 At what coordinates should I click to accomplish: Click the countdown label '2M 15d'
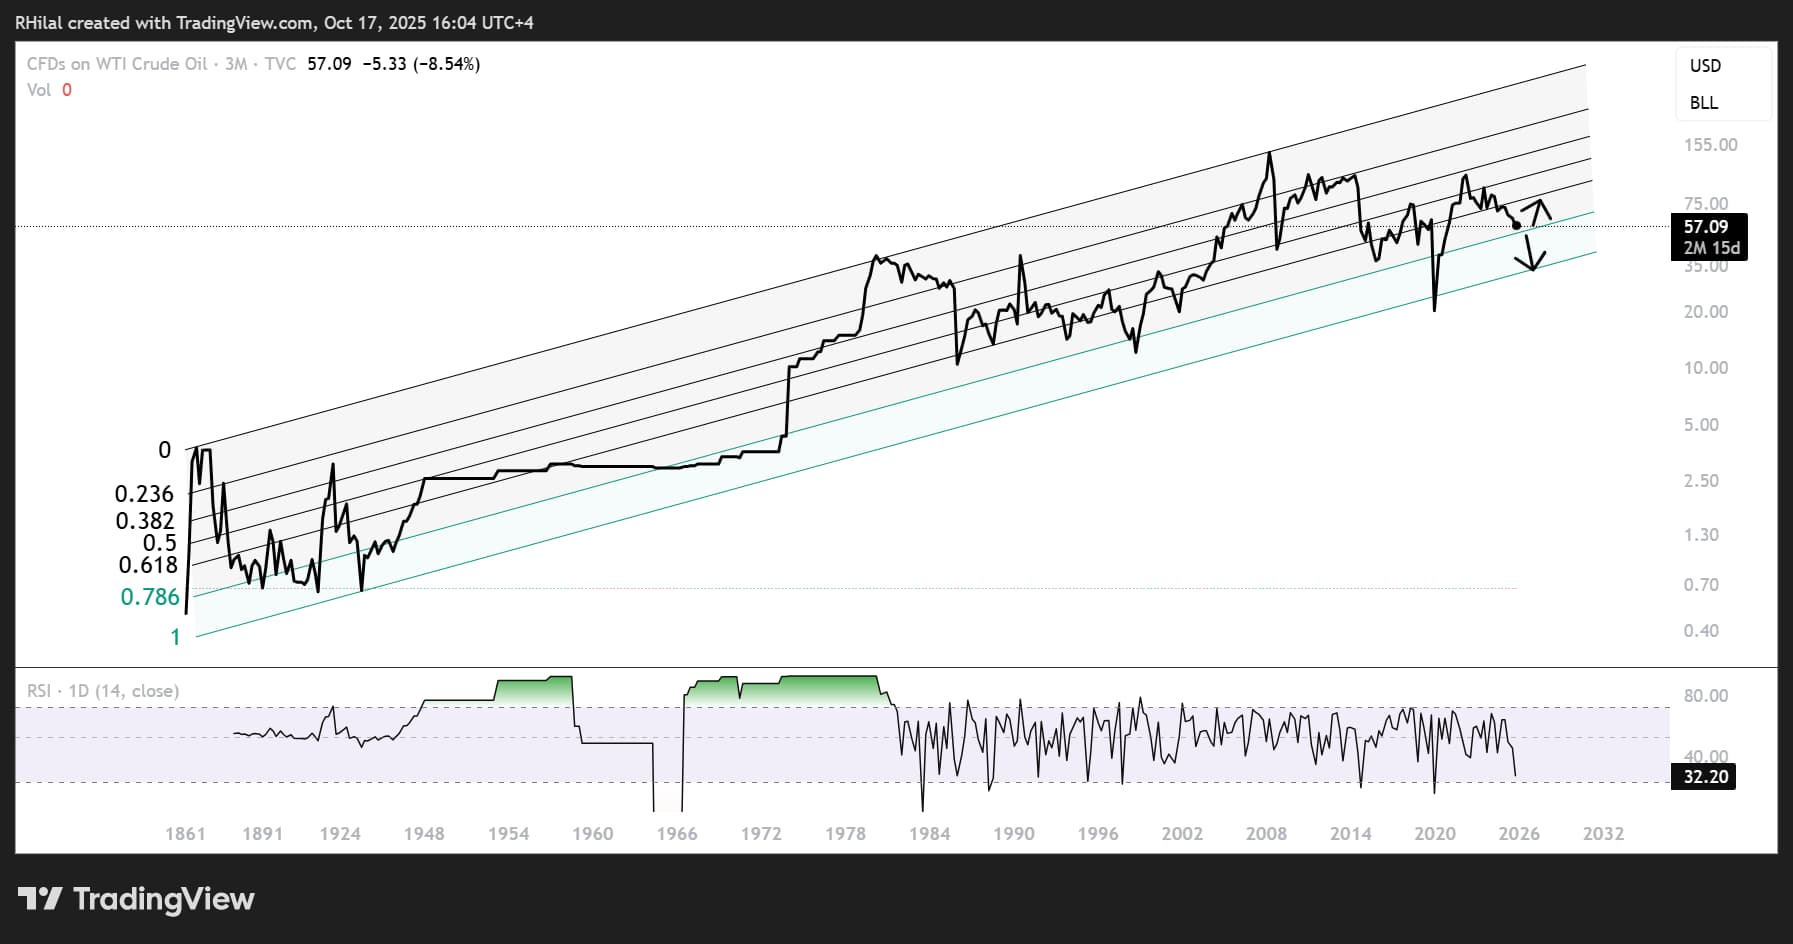click(1711, 248)
